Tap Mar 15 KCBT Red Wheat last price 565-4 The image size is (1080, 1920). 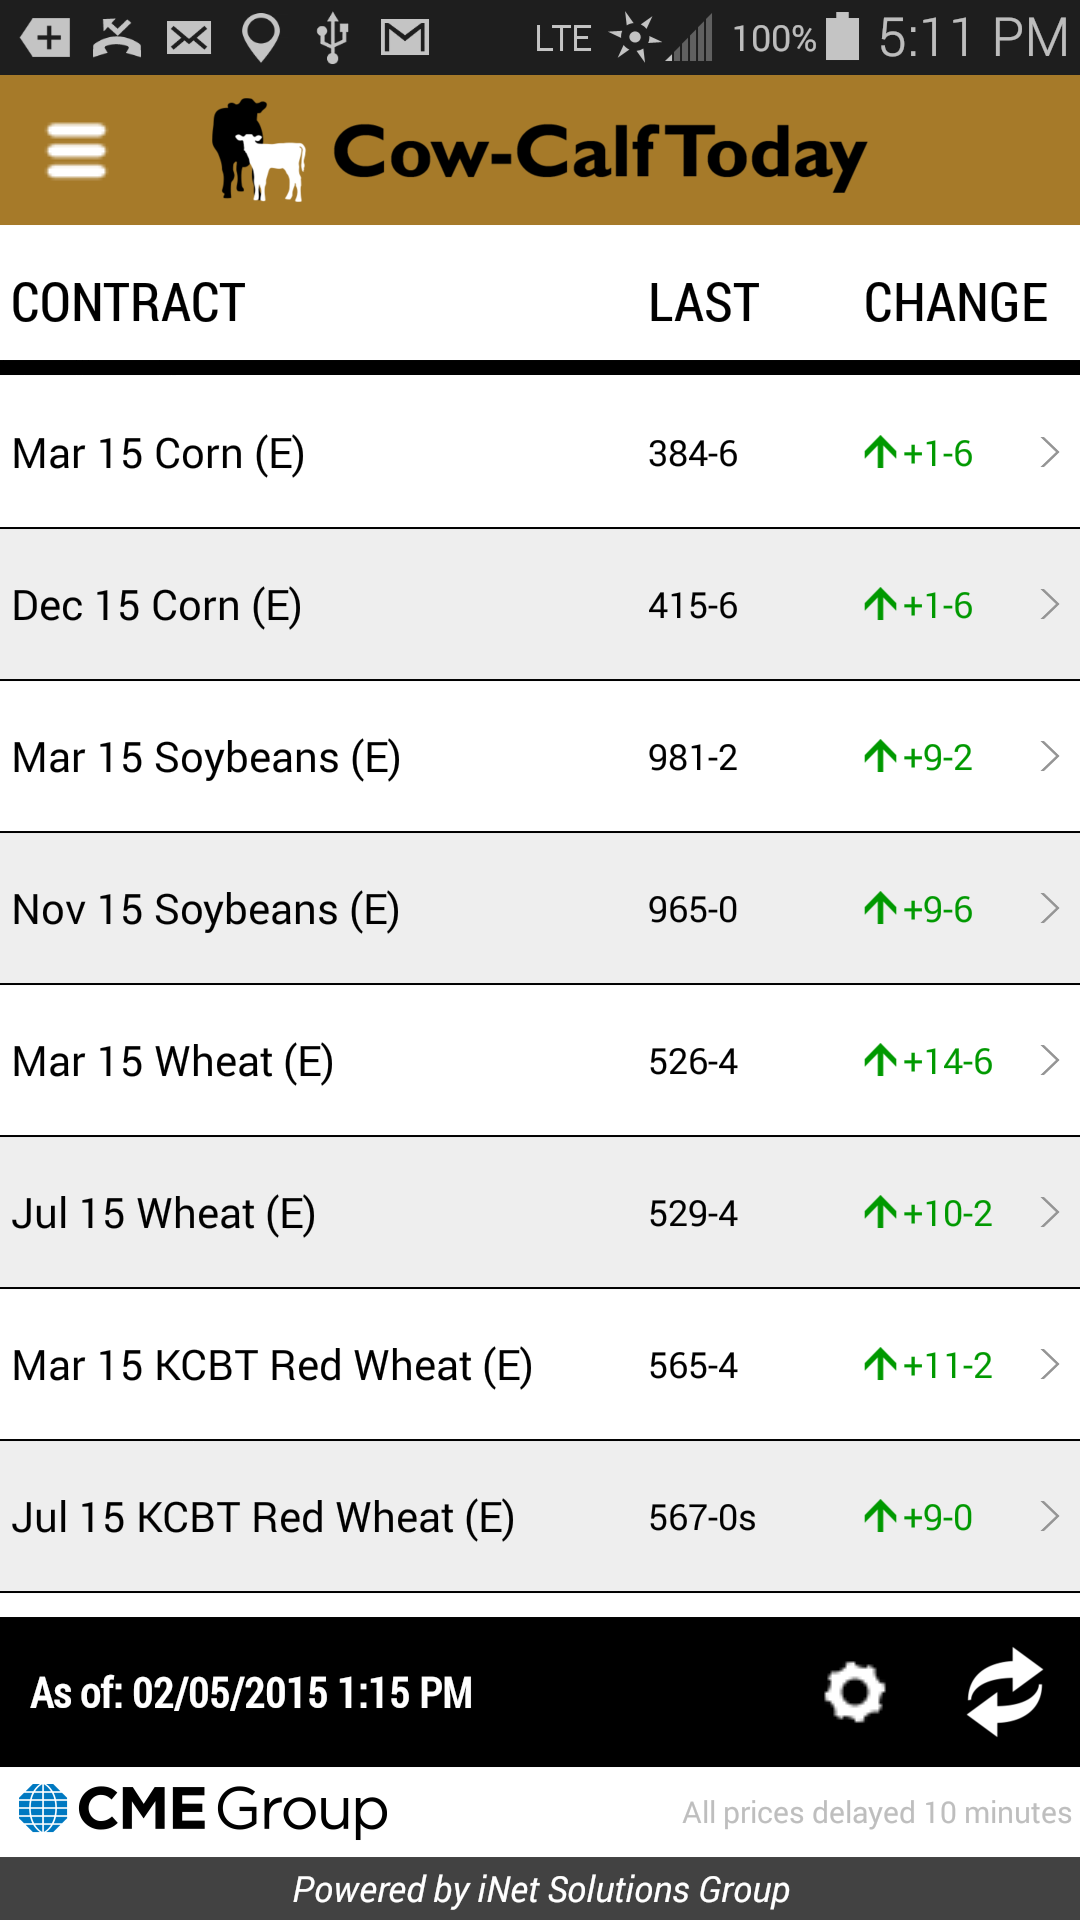pos(693,1366)
